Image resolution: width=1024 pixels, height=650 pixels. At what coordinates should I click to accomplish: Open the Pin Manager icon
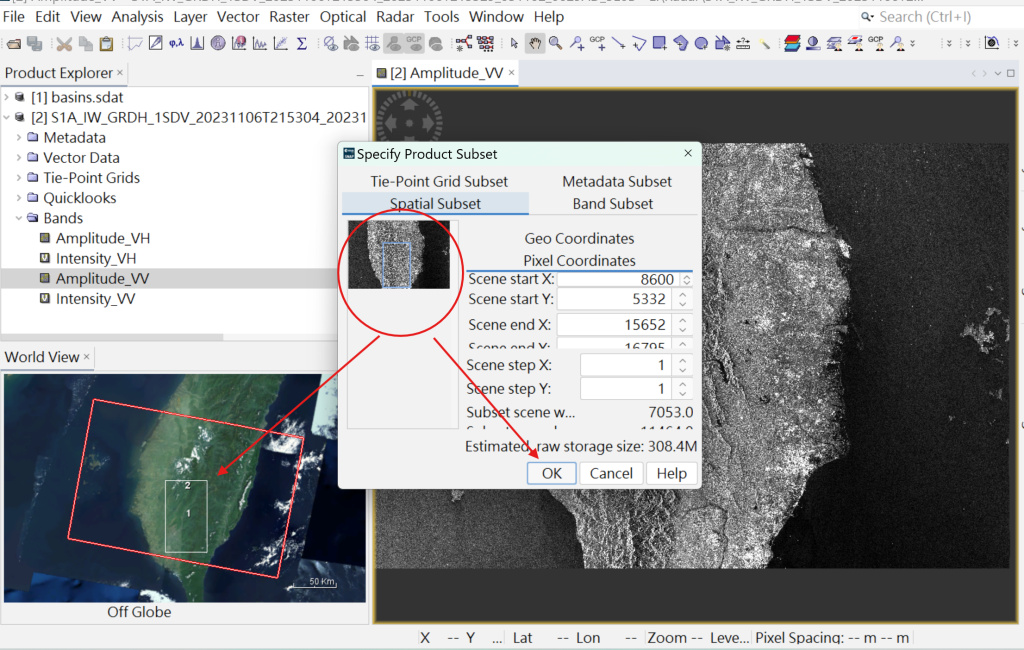coord(897,44)
